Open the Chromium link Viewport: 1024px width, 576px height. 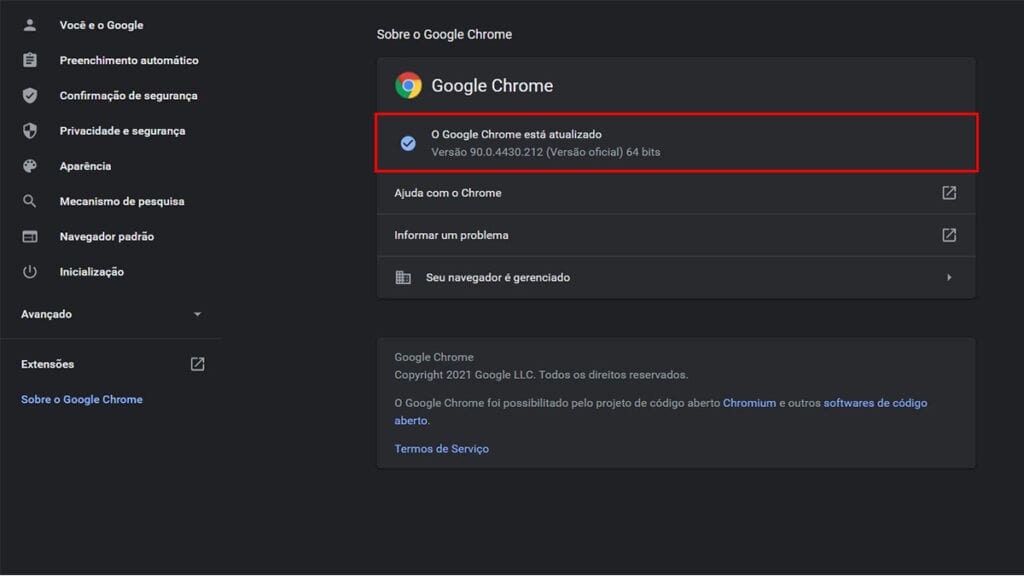tap(749, 403)
